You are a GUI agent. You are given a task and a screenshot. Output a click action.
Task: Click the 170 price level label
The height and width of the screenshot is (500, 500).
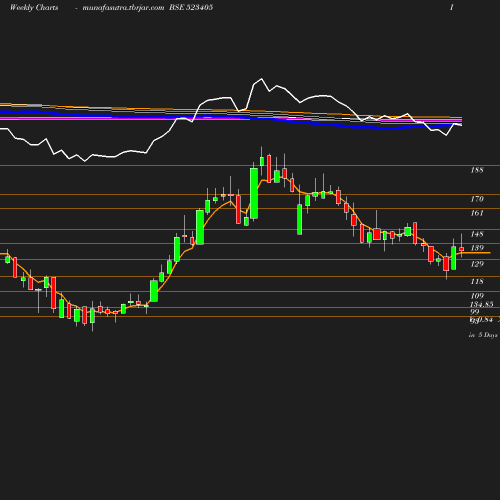[477, 199]
